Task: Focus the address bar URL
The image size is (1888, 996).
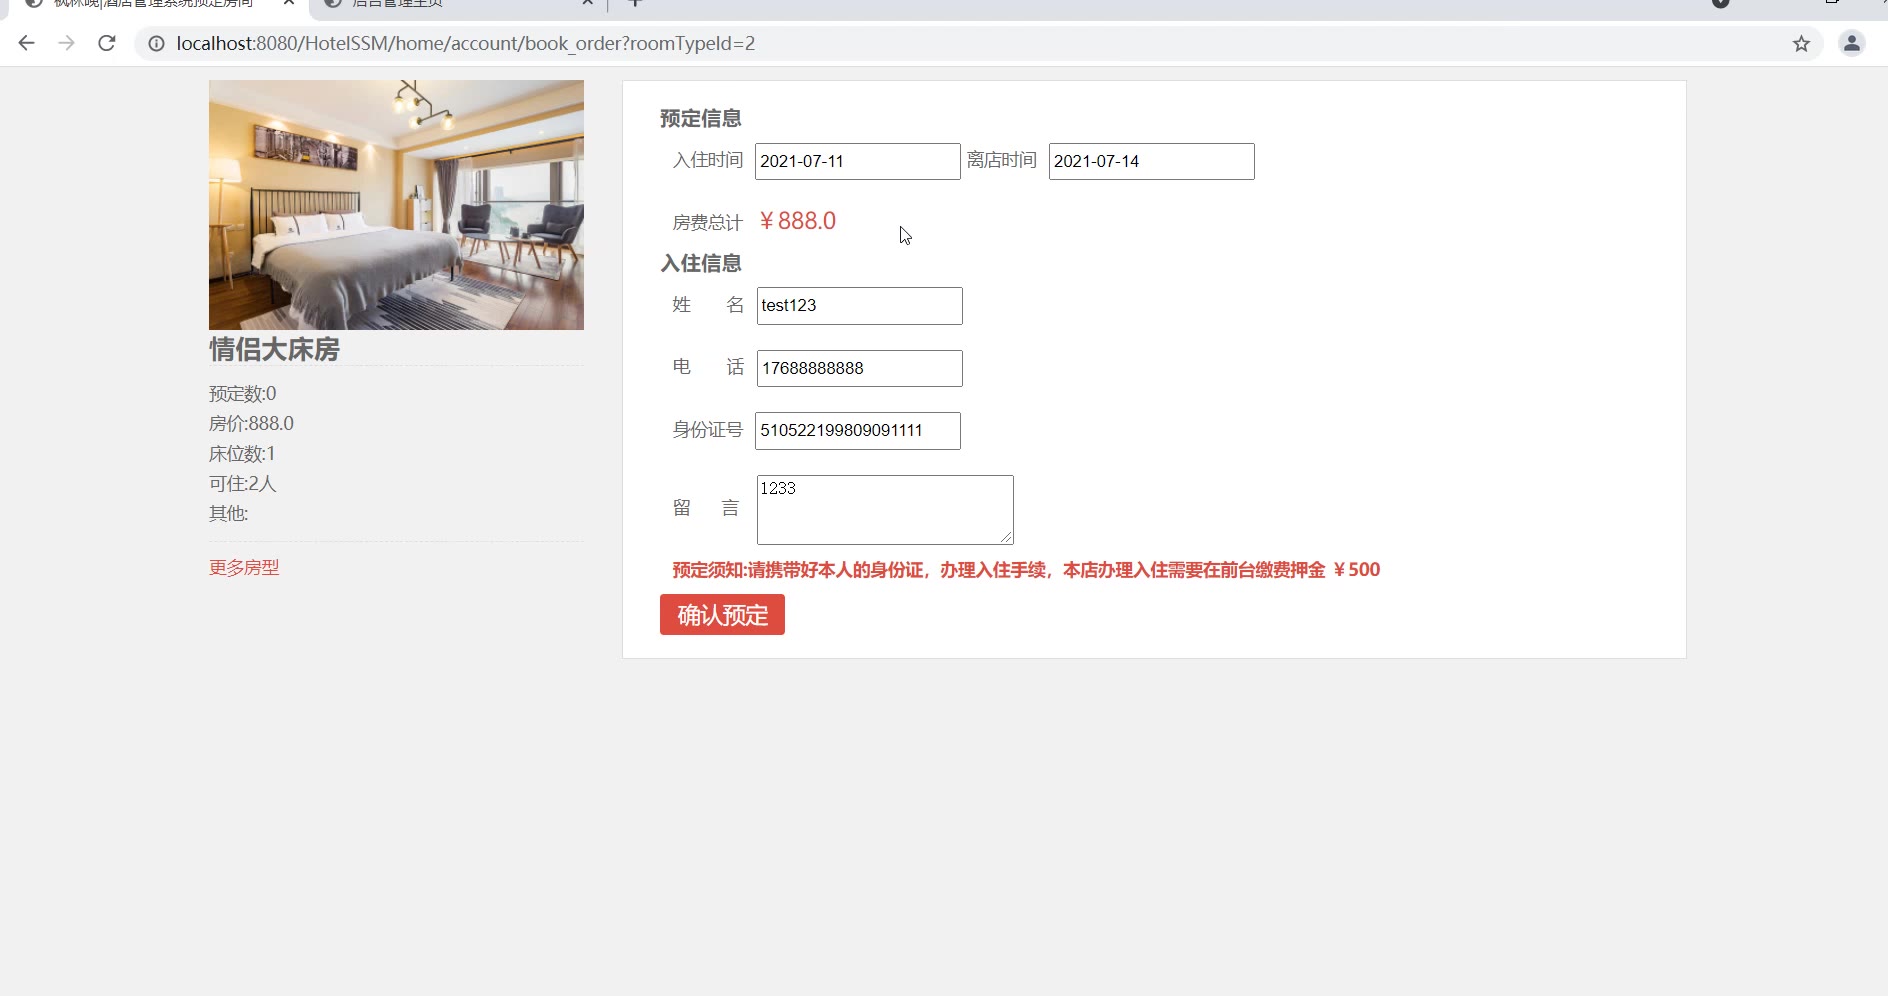Action: pyautogui.click(x=466, y=43)
